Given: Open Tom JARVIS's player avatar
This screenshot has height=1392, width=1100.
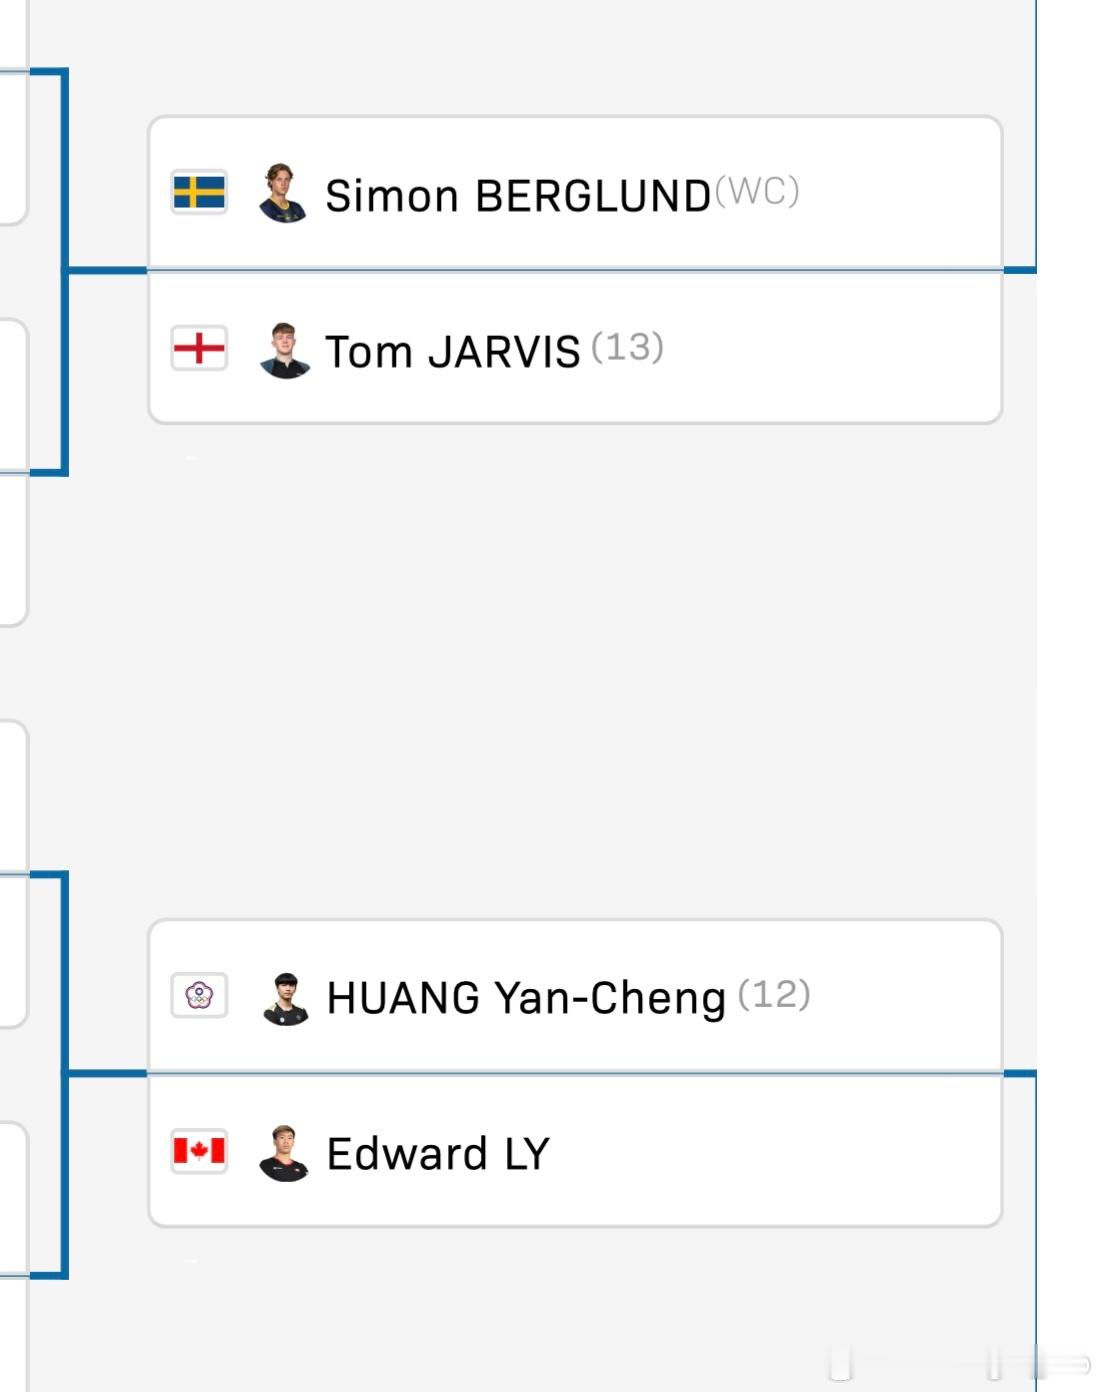Looking at the screenshot, I should [284, 350].
